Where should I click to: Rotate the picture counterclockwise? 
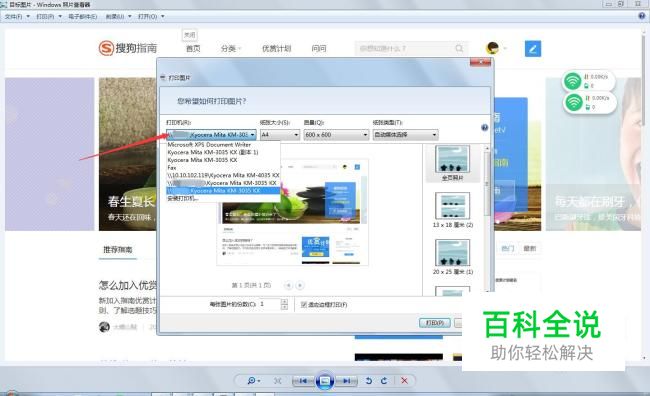tap(369, 381)
